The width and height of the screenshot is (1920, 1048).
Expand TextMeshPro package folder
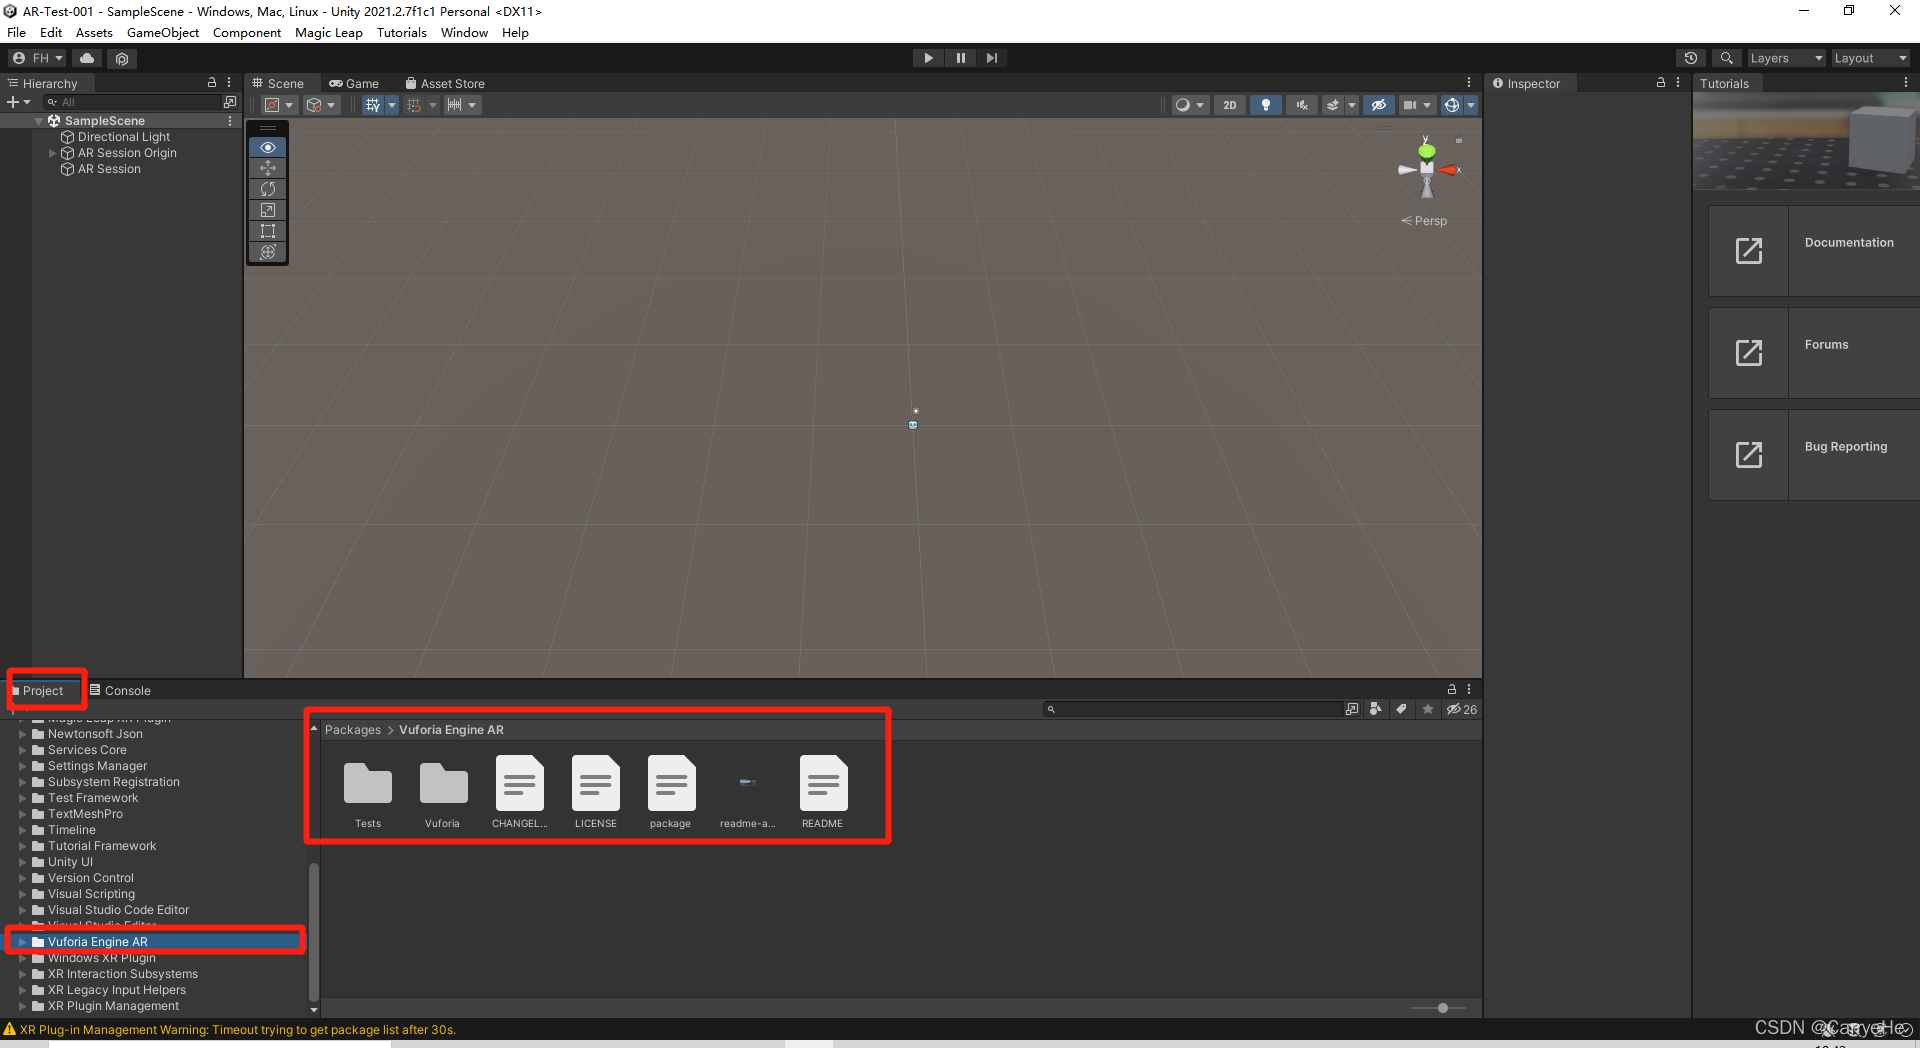click(22, 814)
